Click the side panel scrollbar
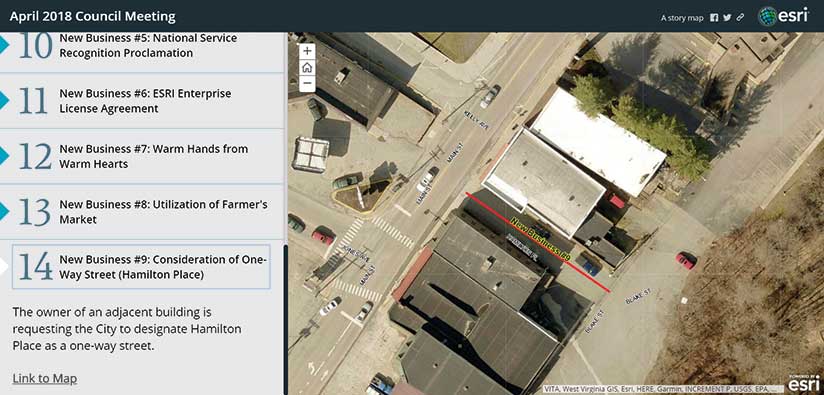 pyautogui.click(x=285, y=319)
